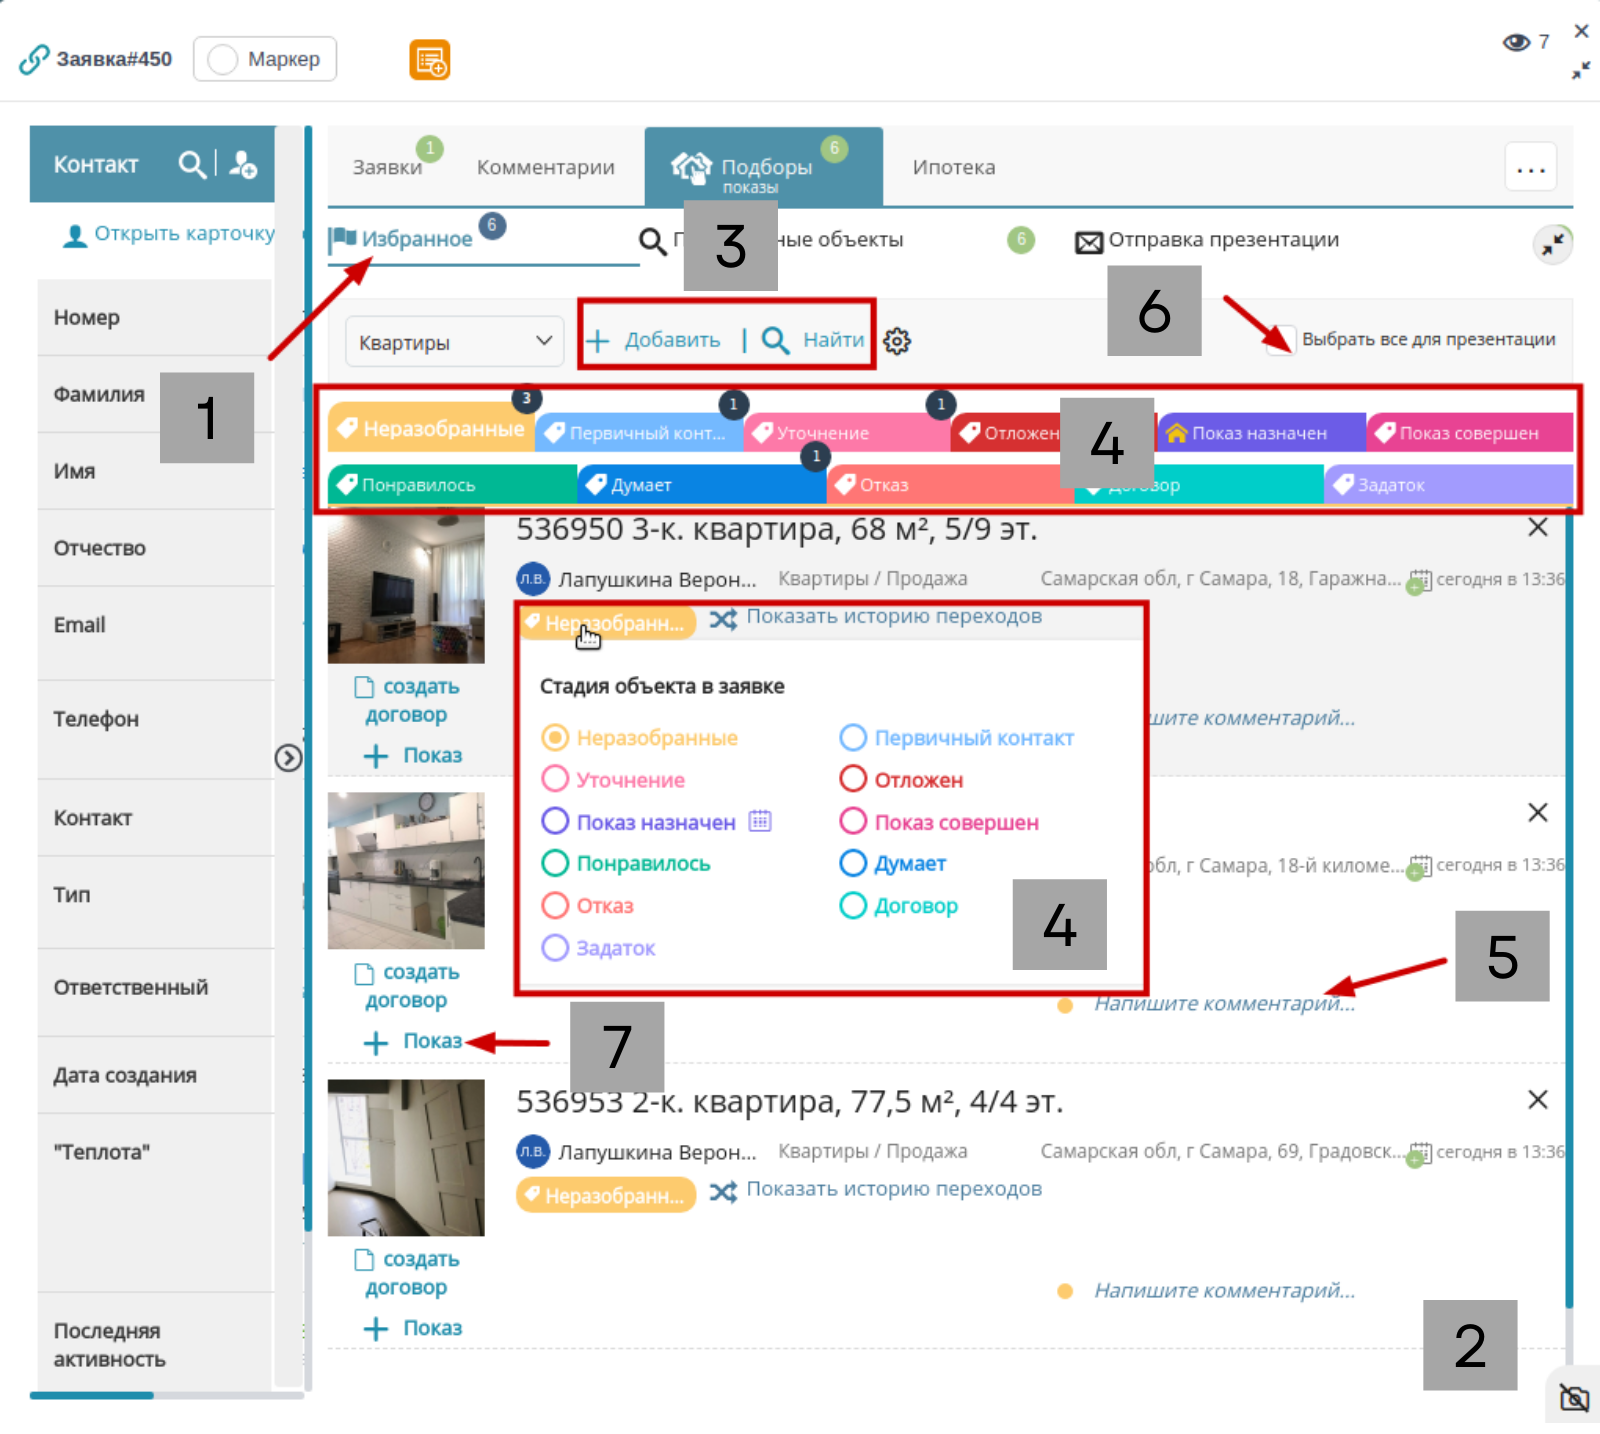This screenshot has height=1434, width=1600.
Task: Switch to the Подборы показы tab
Action: click(x=764, y=167)
